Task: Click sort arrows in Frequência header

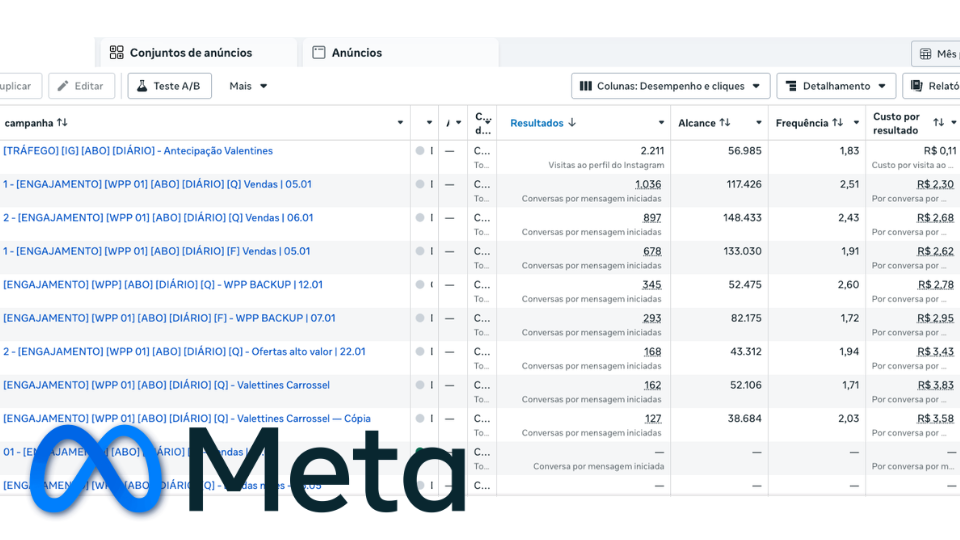Action: click(838, 123)
